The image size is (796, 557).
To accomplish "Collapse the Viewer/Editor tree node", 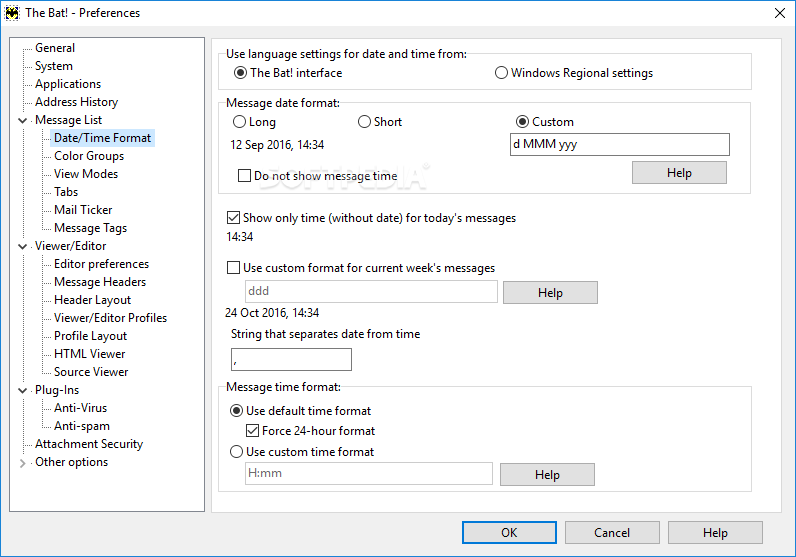I will pos(22,246).
